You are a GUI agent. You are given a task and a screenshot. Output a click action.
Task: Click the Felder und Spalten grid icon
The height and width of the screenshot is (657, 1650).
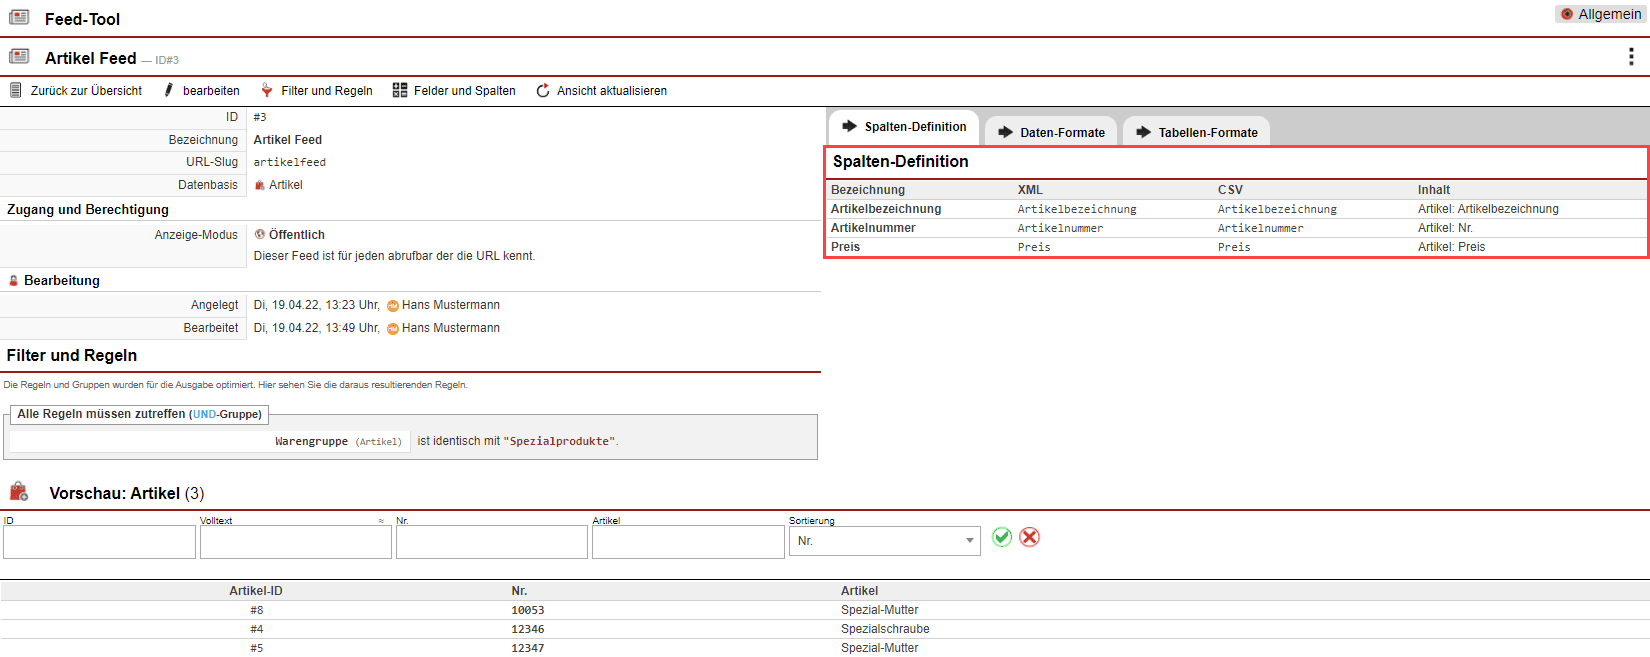click(x=400, y=90)
